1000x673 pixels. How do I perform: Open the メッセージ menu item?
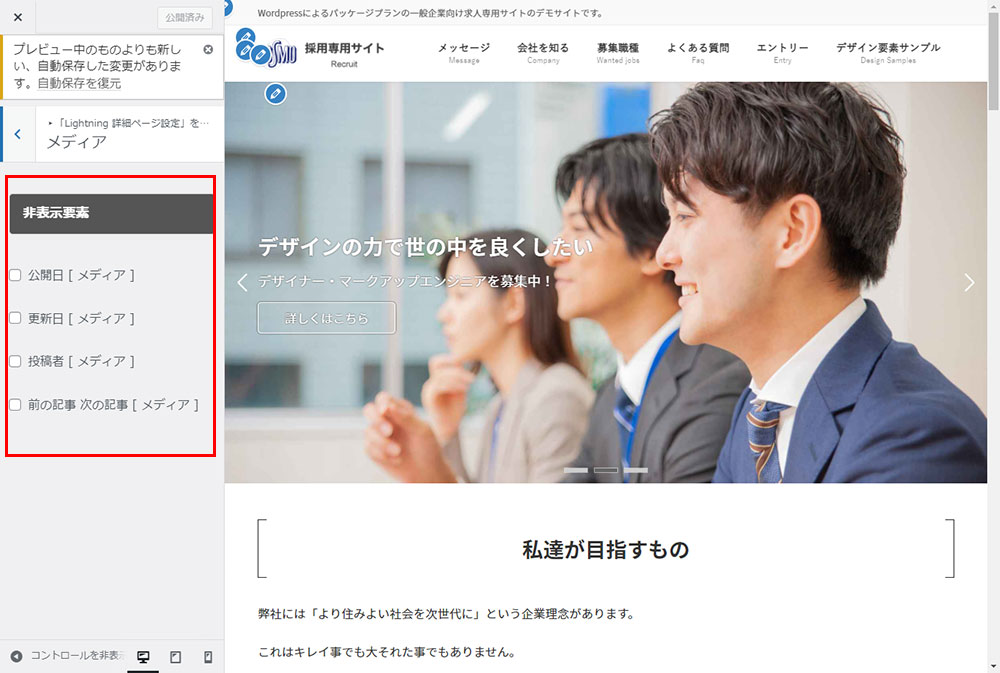click(464, 52)
